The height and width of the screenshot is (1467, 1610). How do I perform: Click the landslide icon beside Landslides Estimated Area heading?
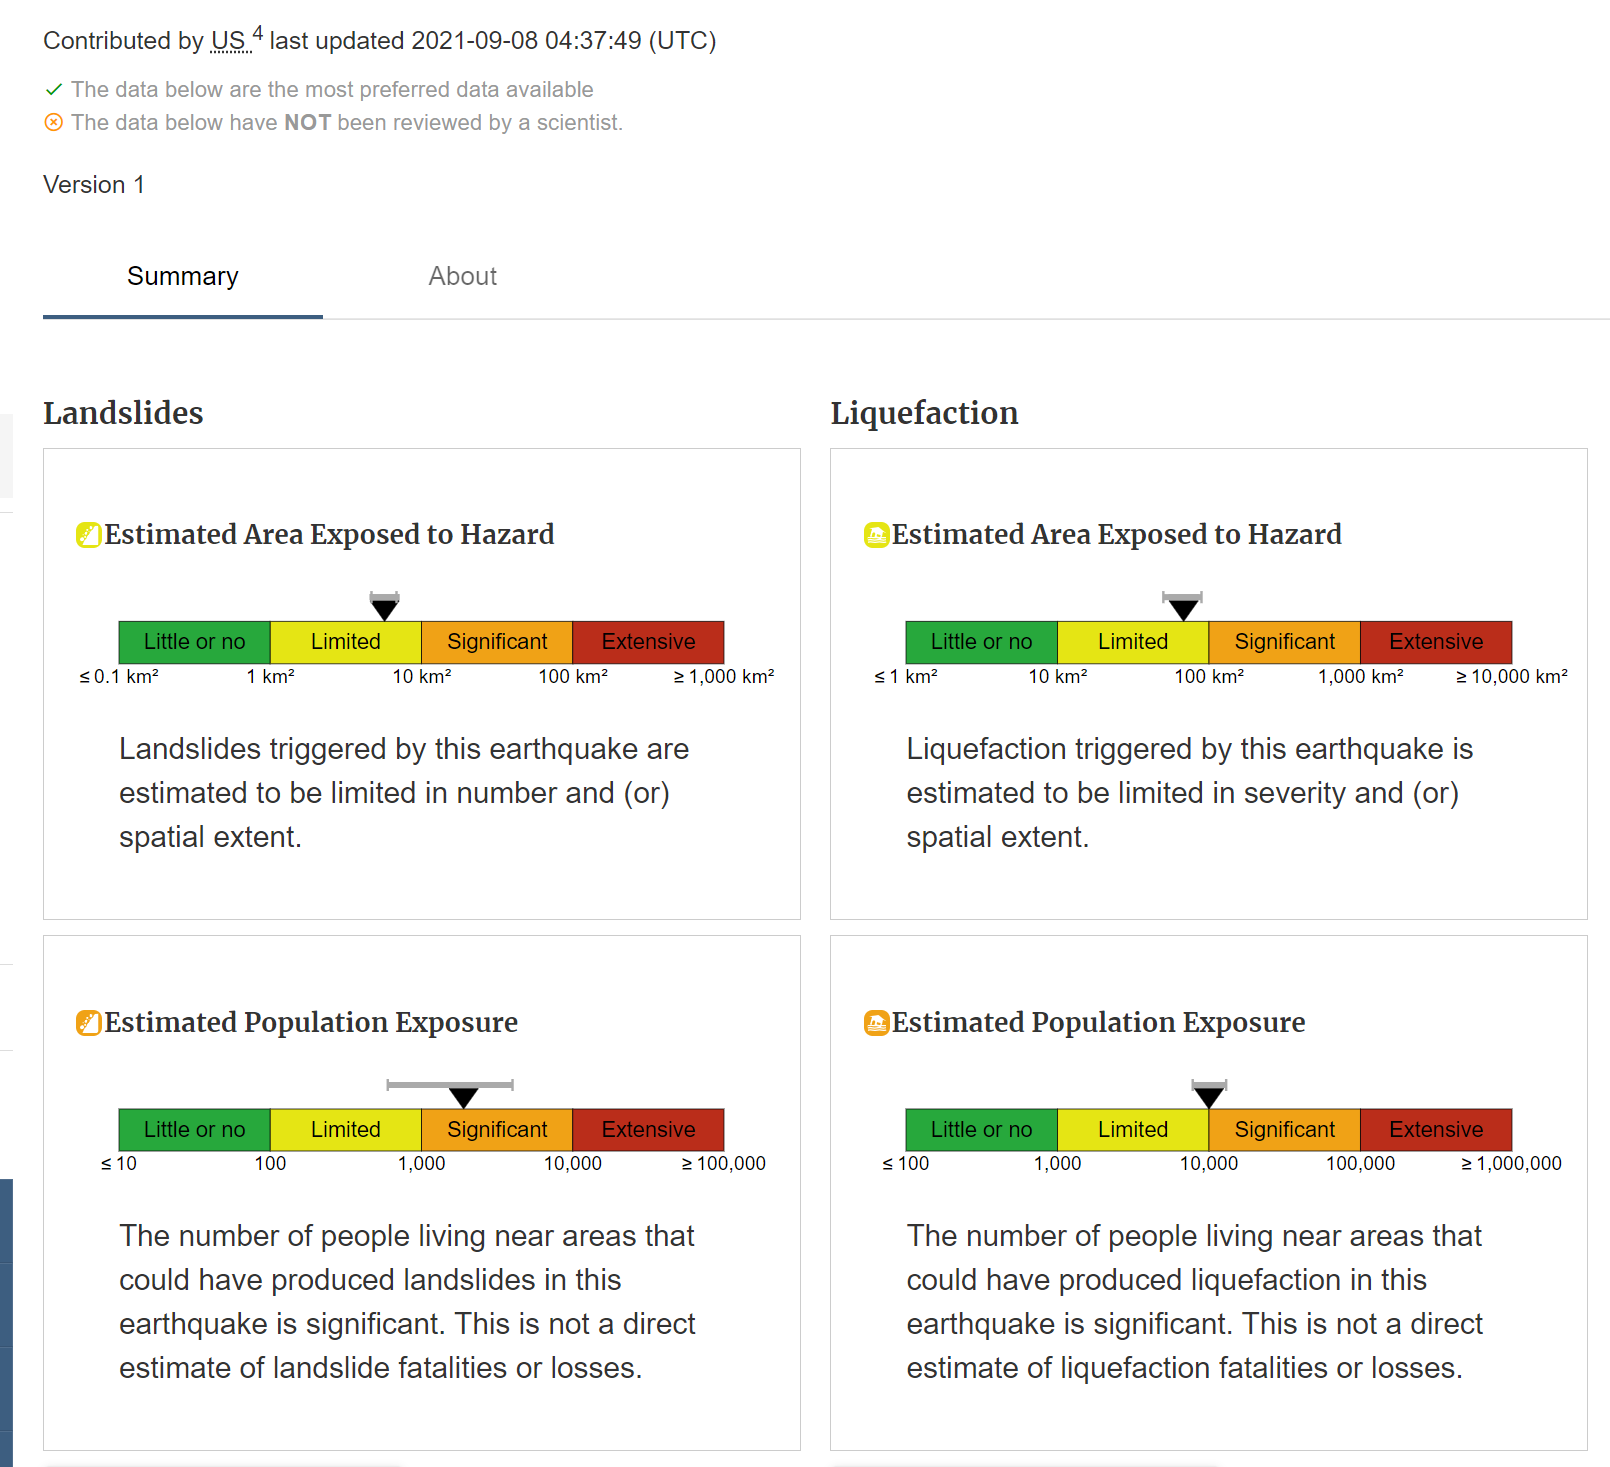coord(88,535)
